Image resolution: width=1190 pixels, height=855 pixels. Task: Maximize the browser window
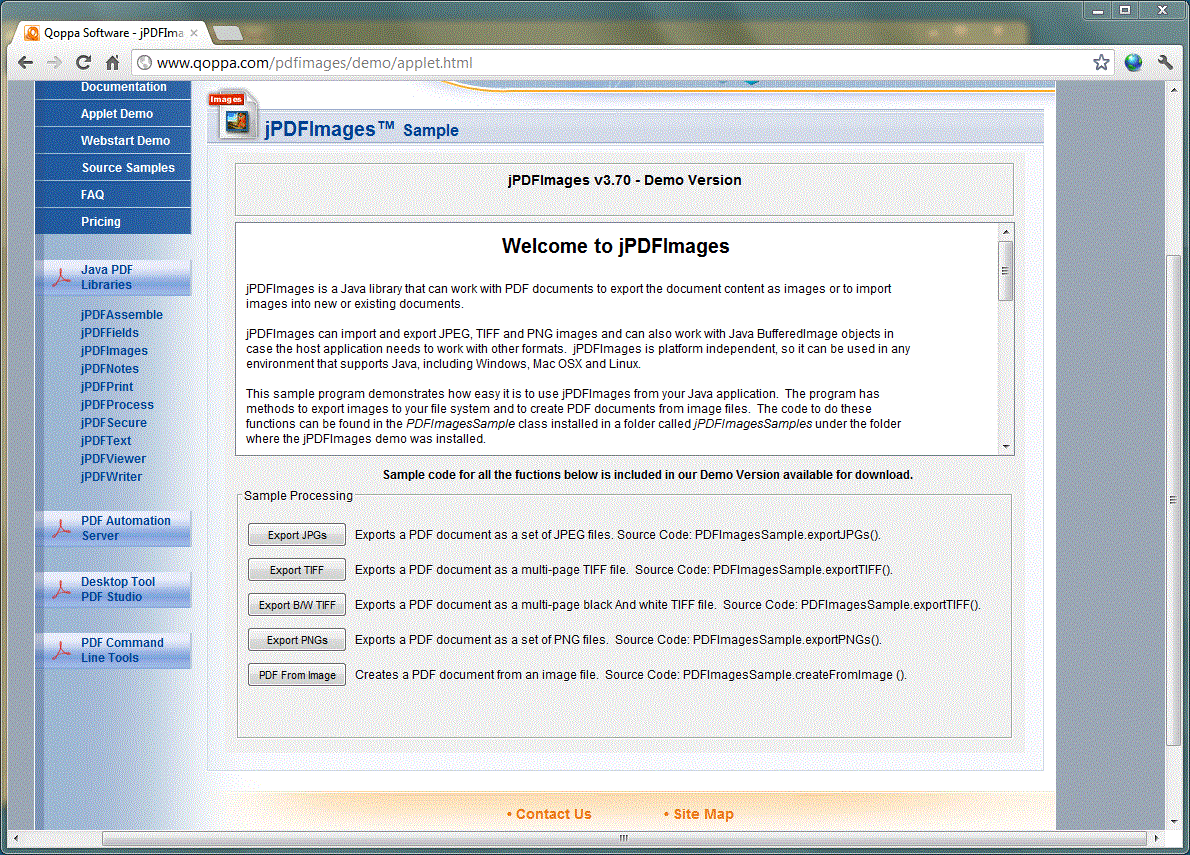(1125, 10)
